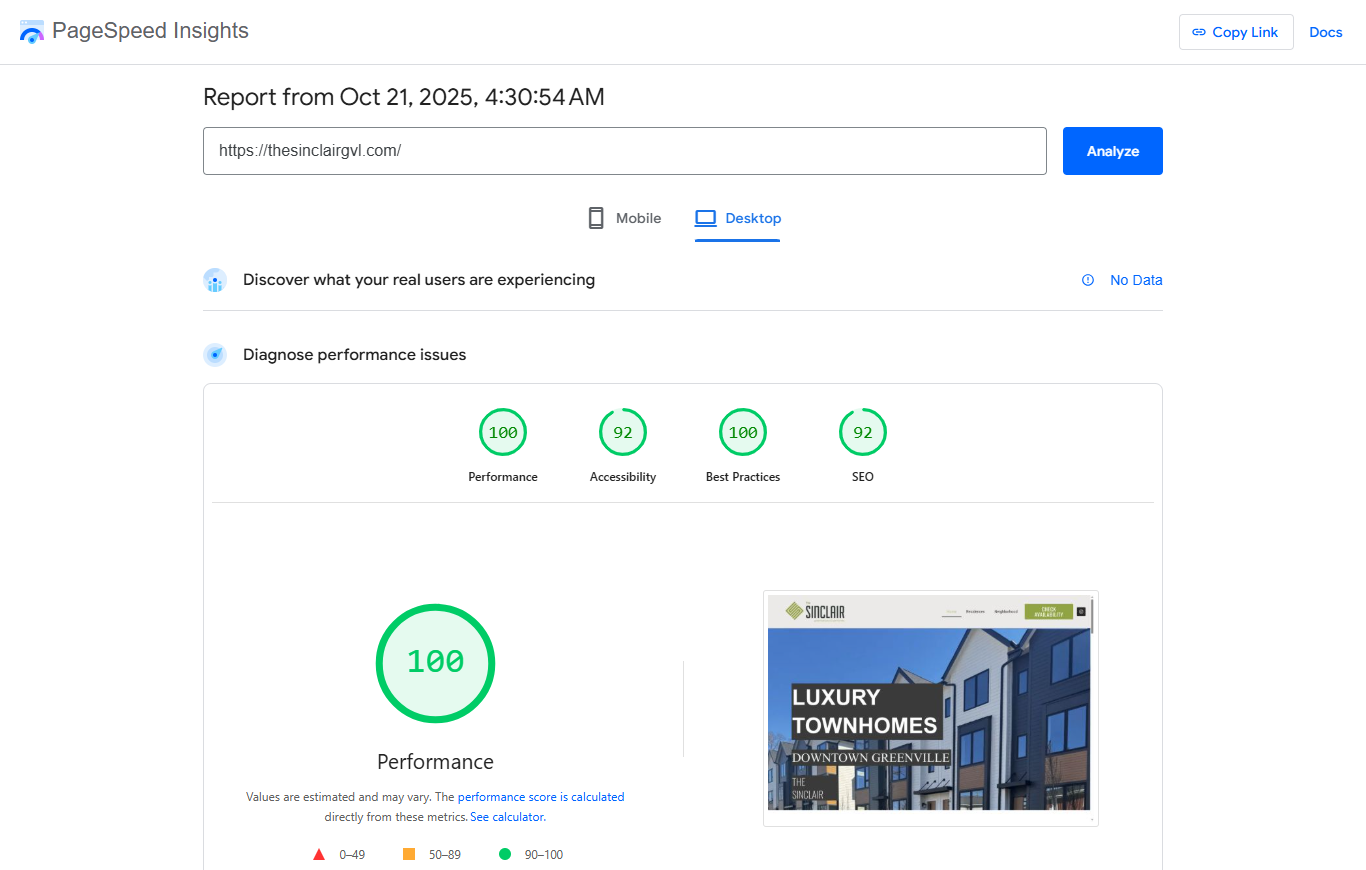Click the real users experience icon
Image resolution: width=1366 pixels, height=870 pixels.
215,280
